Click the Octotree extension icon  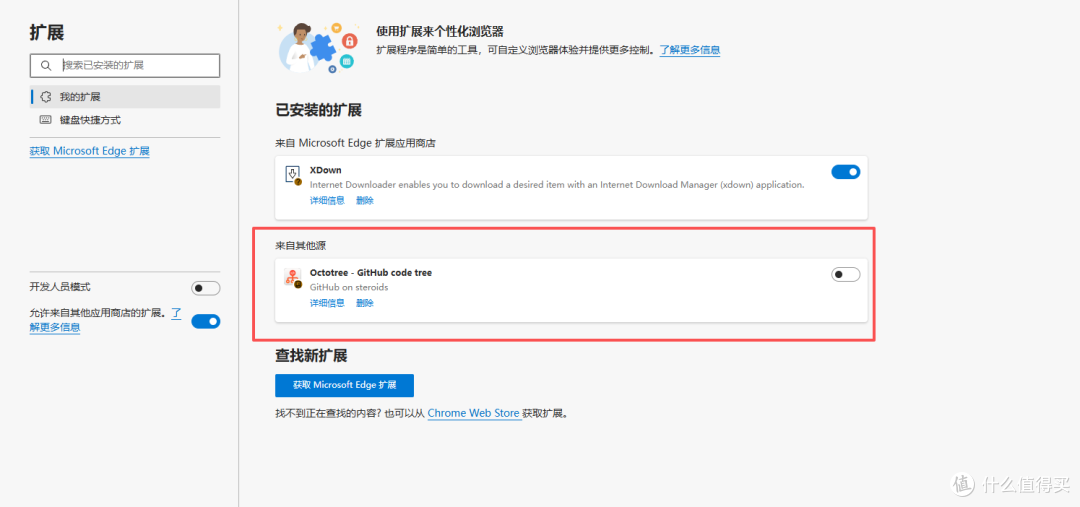coord(293,278)
